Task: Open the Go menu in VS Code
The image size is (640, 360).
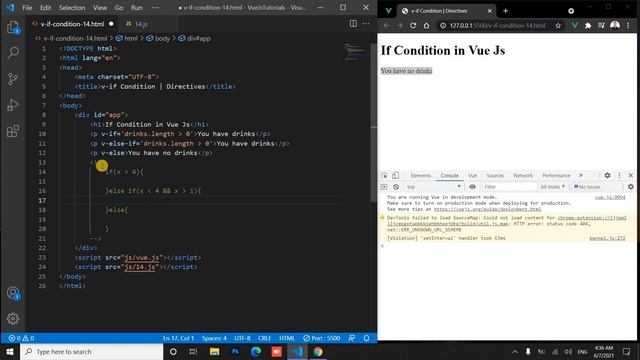Action: tap(119, 8)
